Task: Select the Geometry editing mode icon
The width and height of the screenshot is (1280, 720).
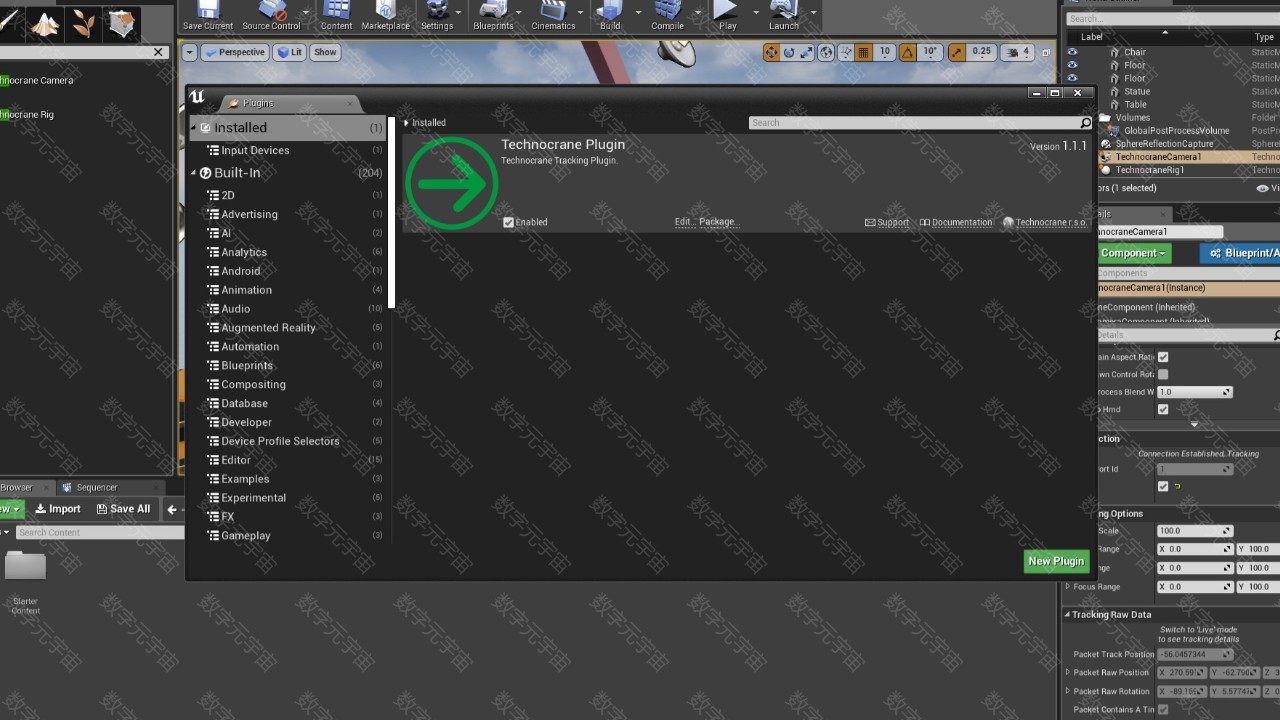Action: pos(121,23)
